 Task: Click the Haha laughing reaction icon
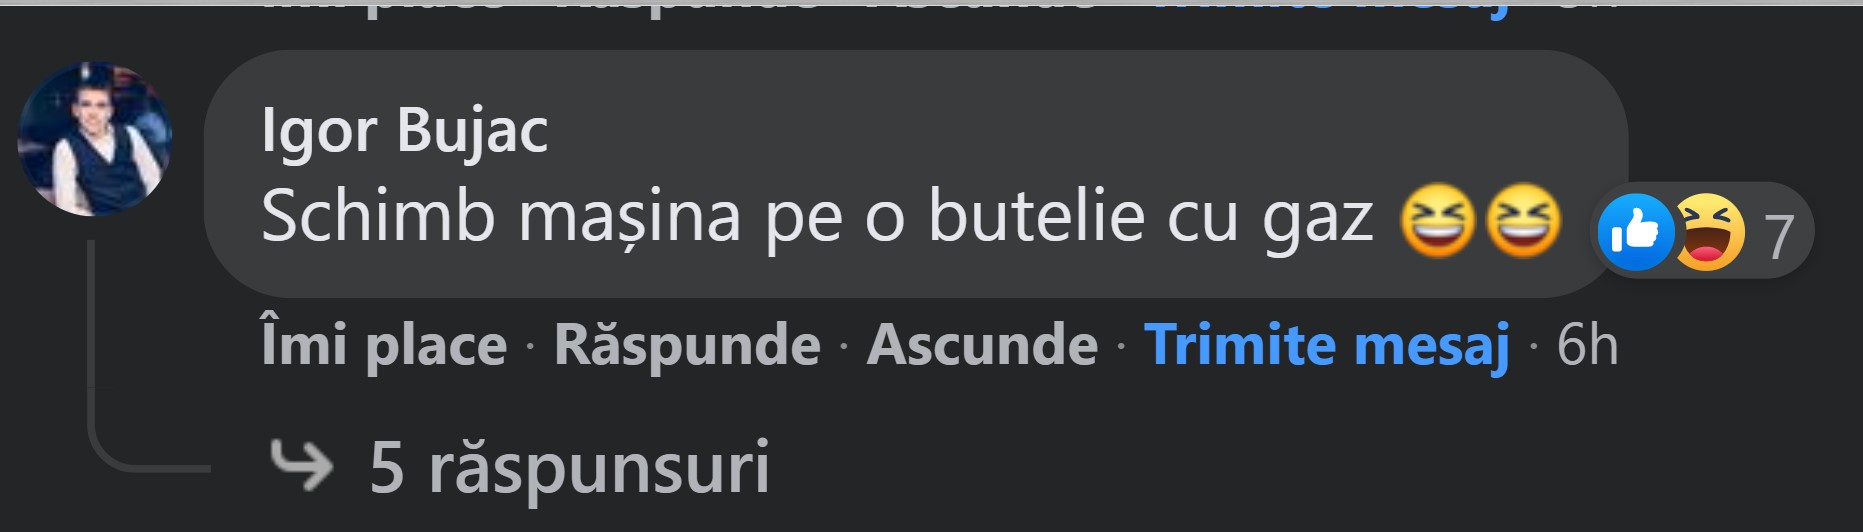pyautogui.click(x=1708, y=232)
